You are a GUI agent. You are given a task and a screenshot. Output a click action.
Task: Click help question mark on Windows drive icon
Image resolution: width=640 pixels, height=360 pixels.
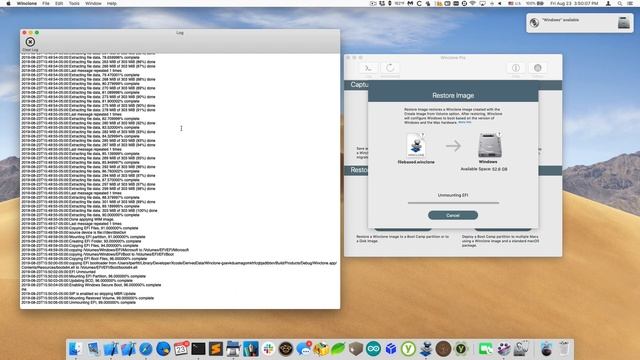tap(499, 134)
